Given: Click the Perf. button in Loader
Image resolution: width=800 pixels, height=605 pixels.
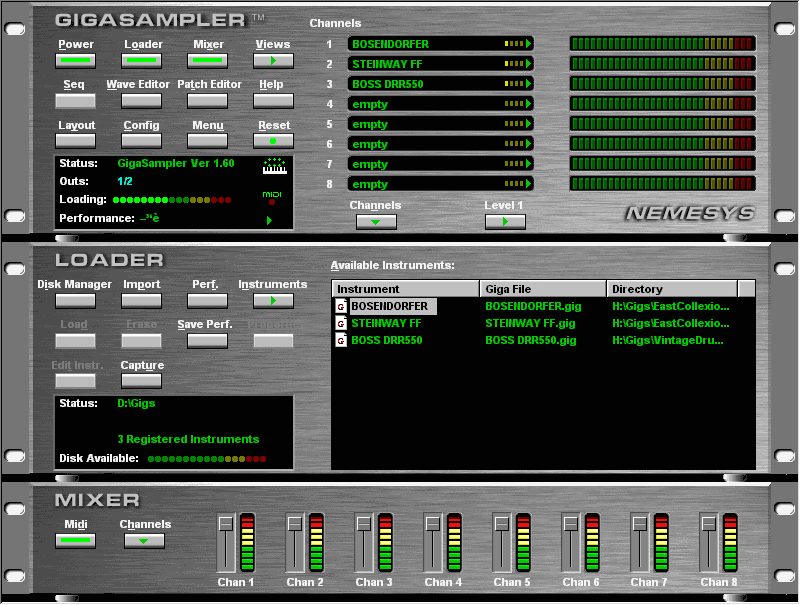Looking at the screenshot, I should pos(207,301).
